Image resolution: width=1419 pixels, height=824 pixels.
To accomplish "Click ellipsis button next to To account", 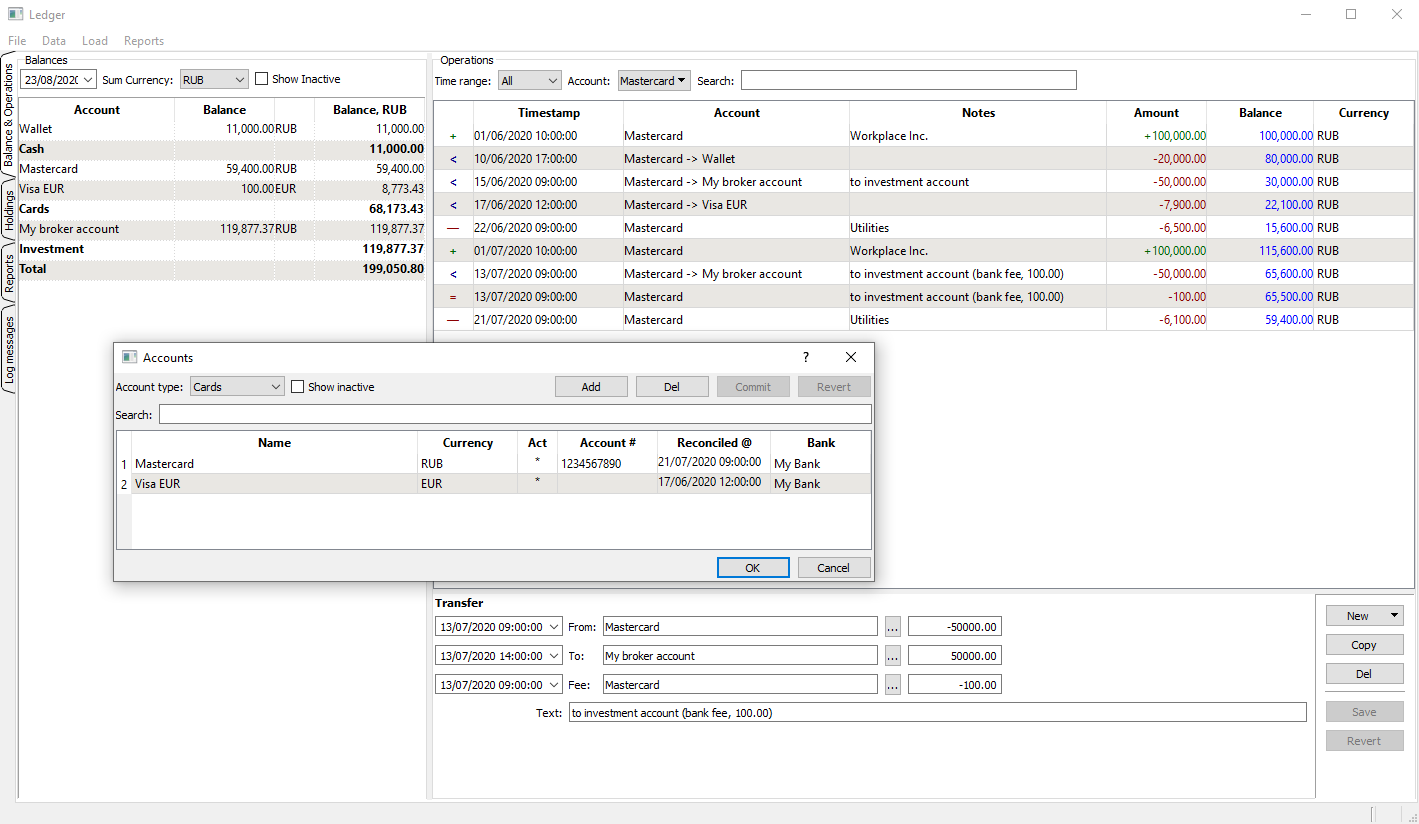I will click(x=893, y=656).
